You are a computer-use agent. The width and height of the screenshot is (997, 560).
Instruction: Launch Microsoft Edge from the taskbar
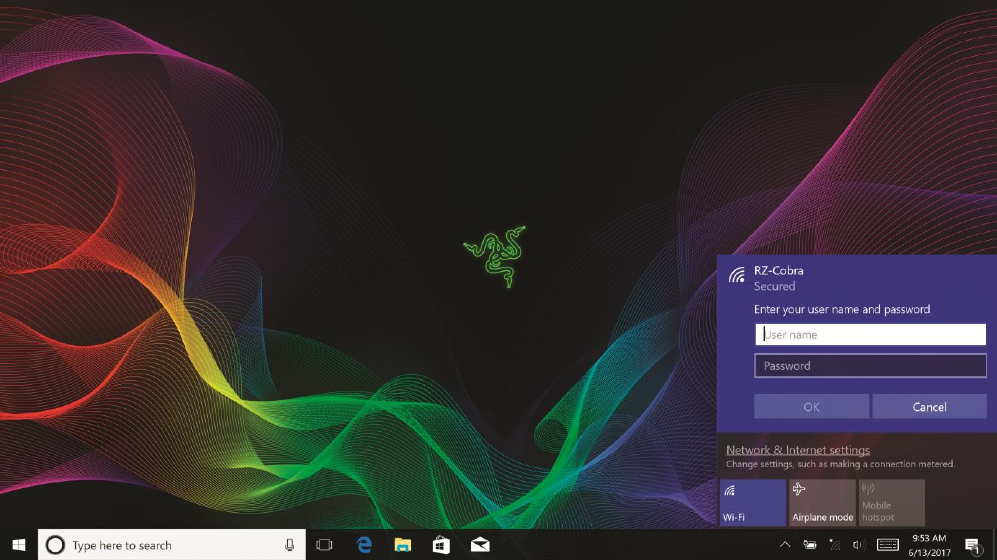tap(364, 545)
